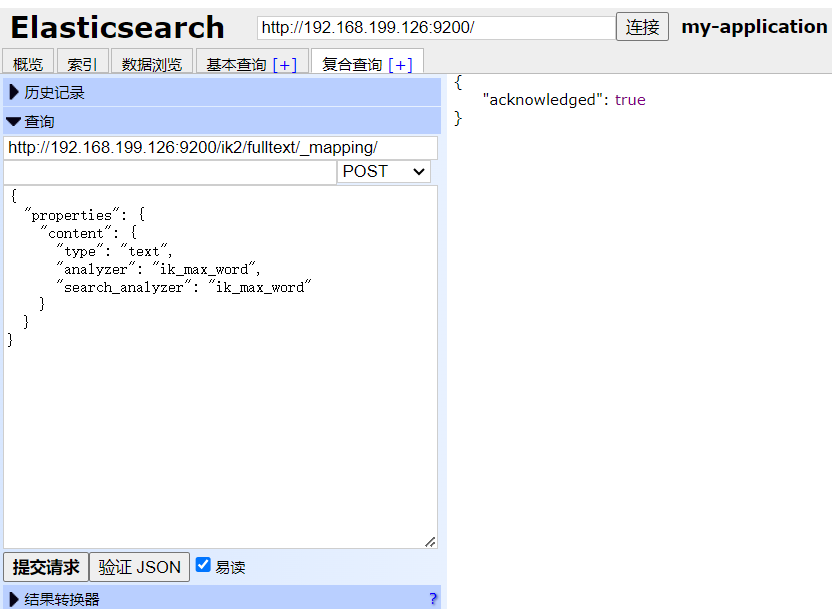
Task: Click 提交请求 to submit the request
Action: [x=46, y=567]
